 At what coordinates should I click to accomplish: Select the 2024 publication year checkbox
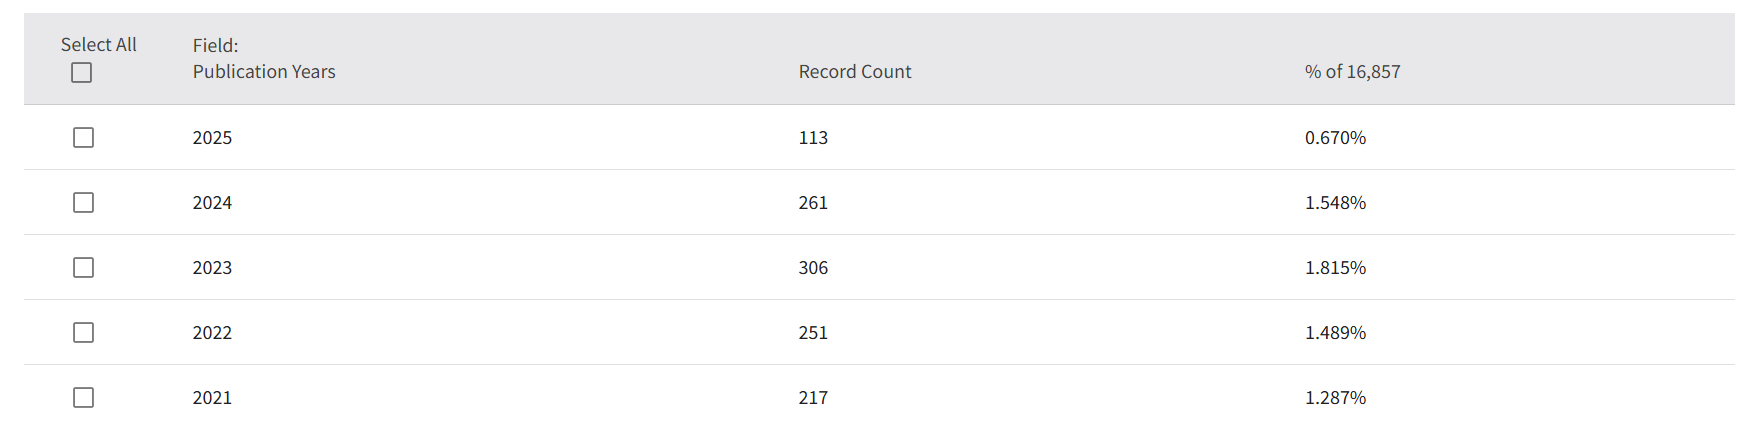point(84,203)
